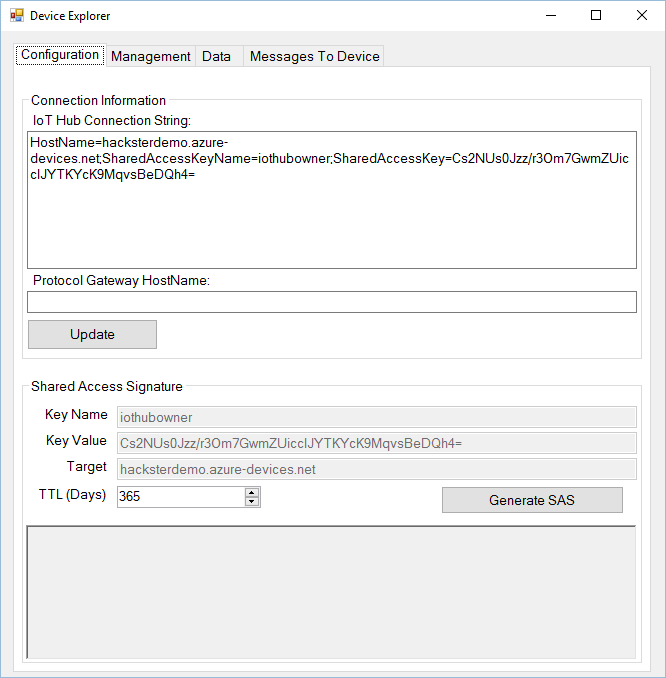Screen dimensions: 666x678
Task: Minimize the Device Explorer window
Action: (x=551, y=16)
